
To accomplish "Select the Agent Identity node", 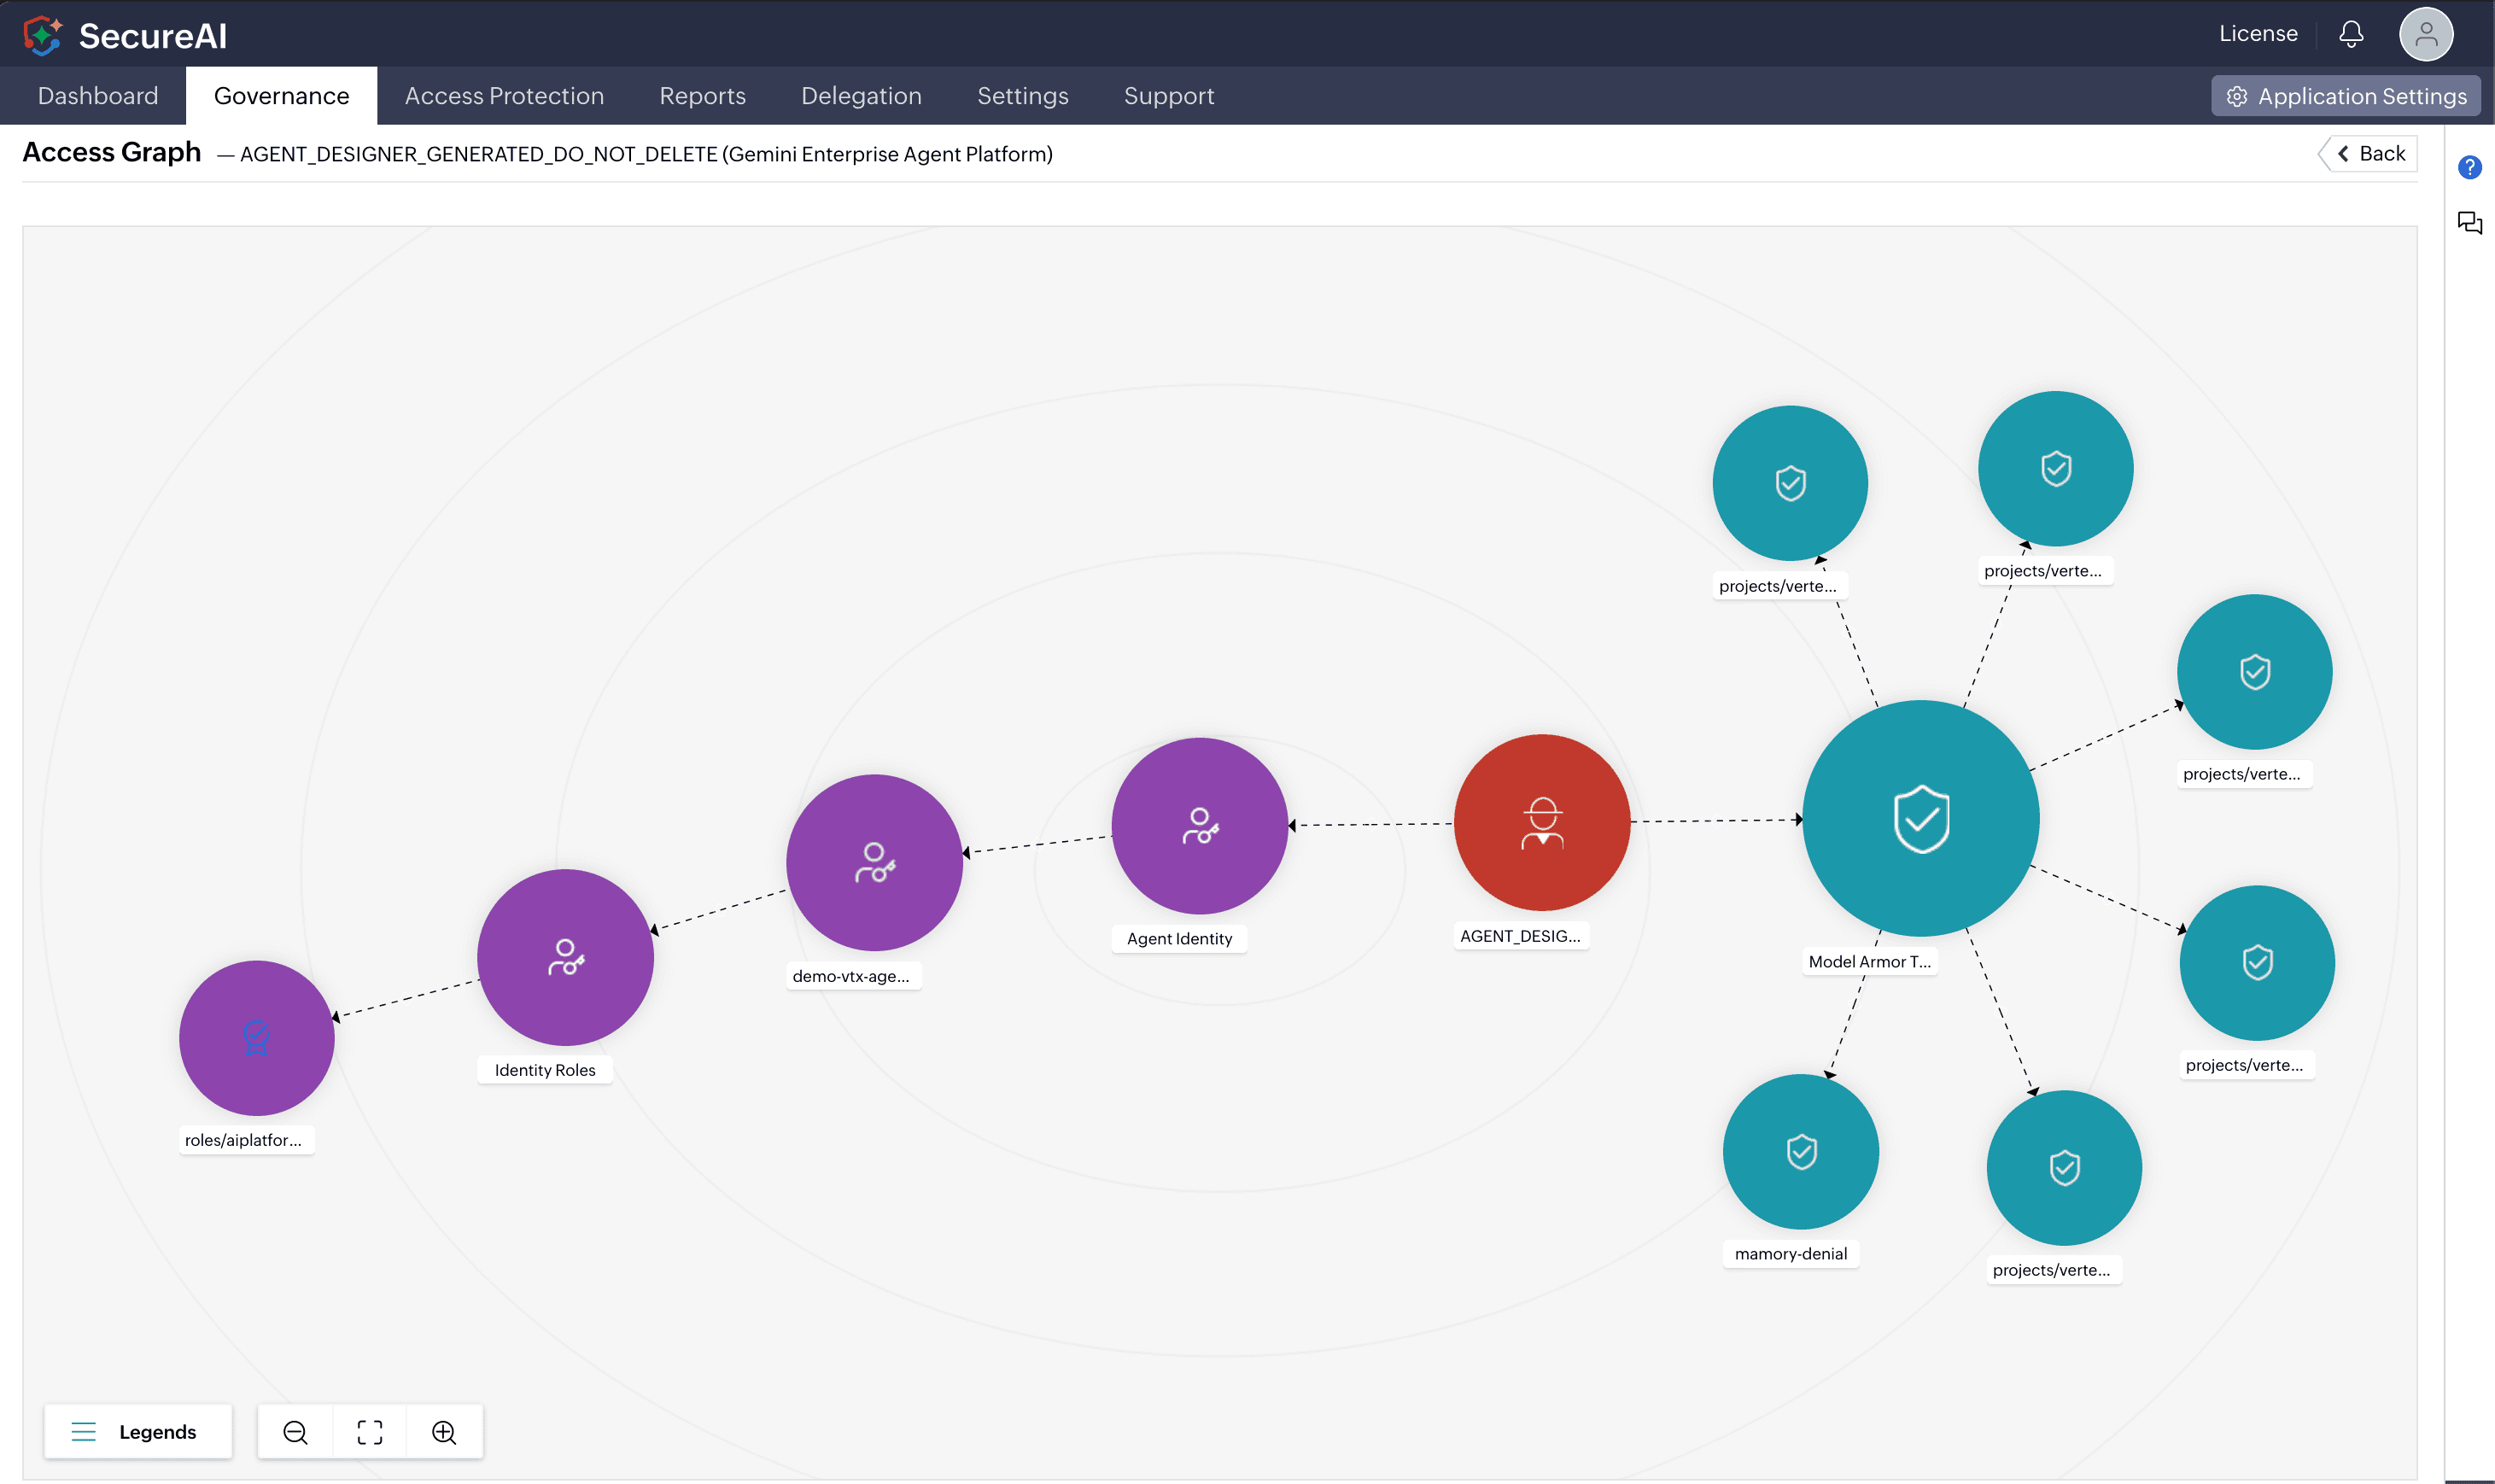I will 1200,826.
